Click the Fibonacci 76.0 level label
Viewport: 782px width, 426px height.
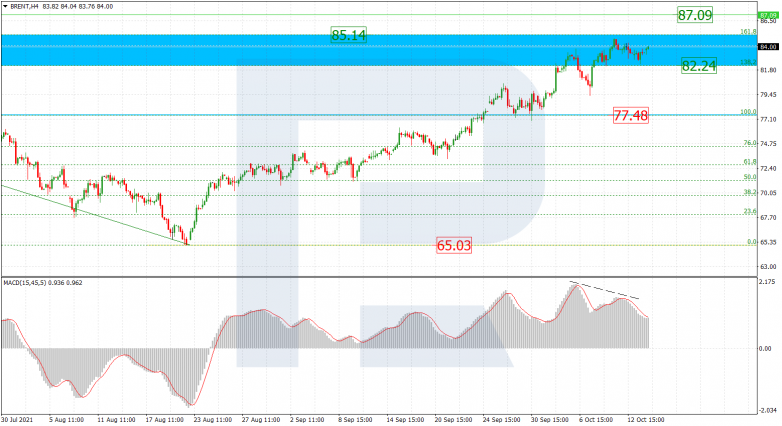[x=750, y=143]
